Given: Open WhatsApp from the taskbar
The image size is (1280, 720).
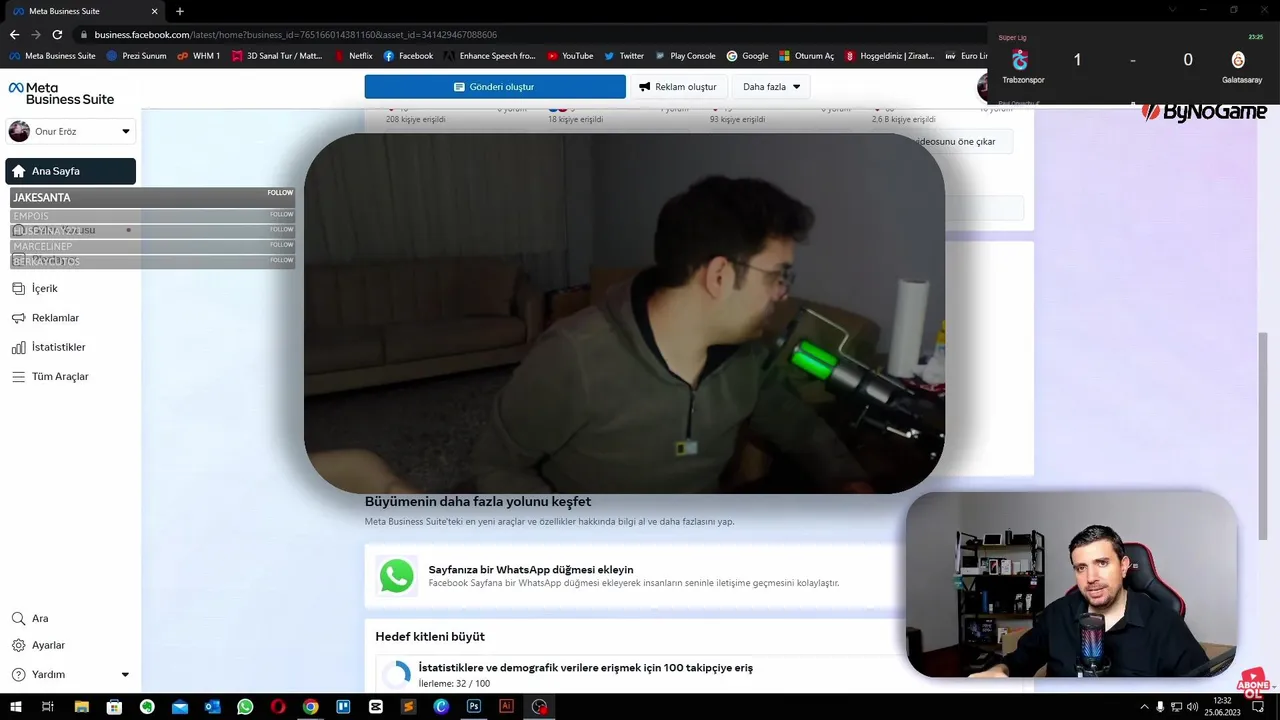Looking at the screenshot, I should pyautogui.click(x=245, y=707).
